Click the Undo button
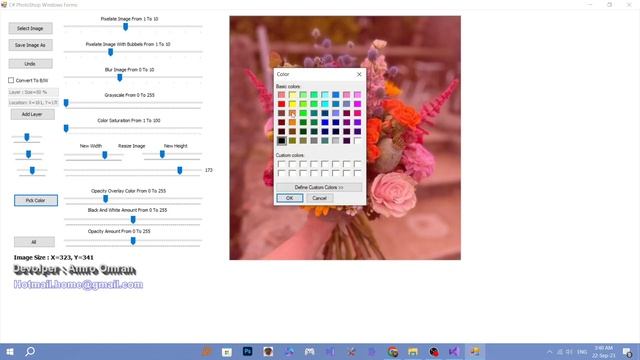Viewport: 640px width, 360px height. click(x=30, y=64)
